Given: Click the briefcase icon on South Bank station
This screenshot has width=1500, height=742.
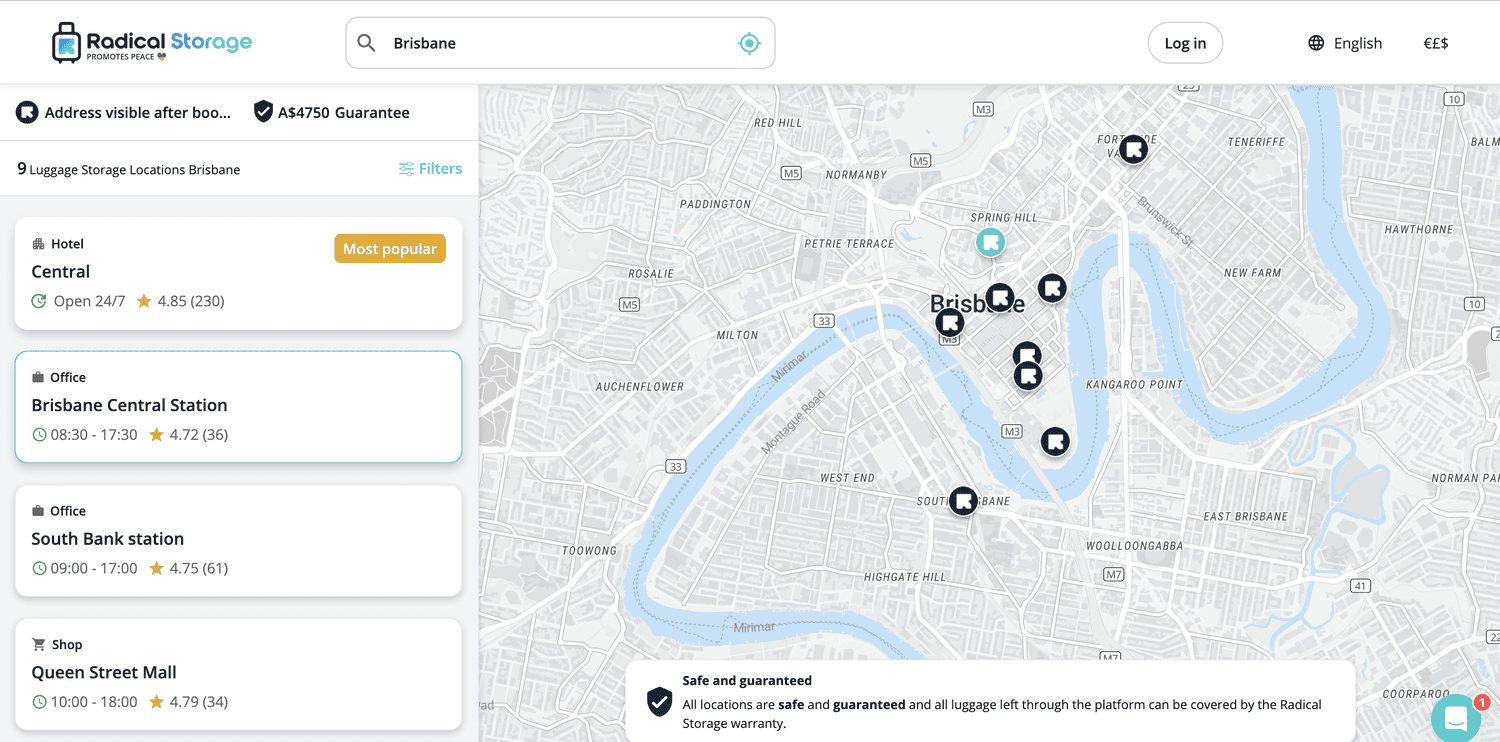Looking at the screenshot, I should pyautogui.click(x=38, y=511).
